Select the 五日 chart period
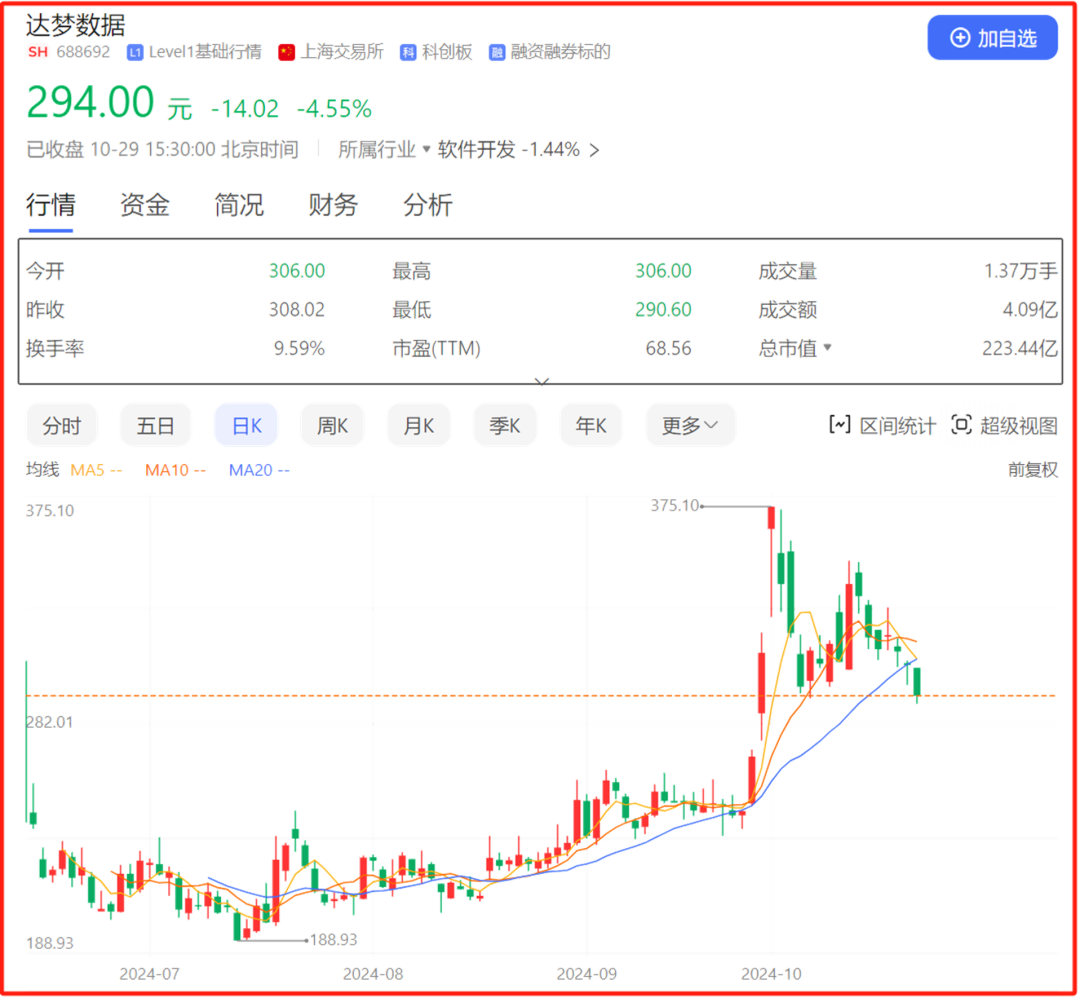The width and height of the screenshot is (1080, 998). pos(155,426)
